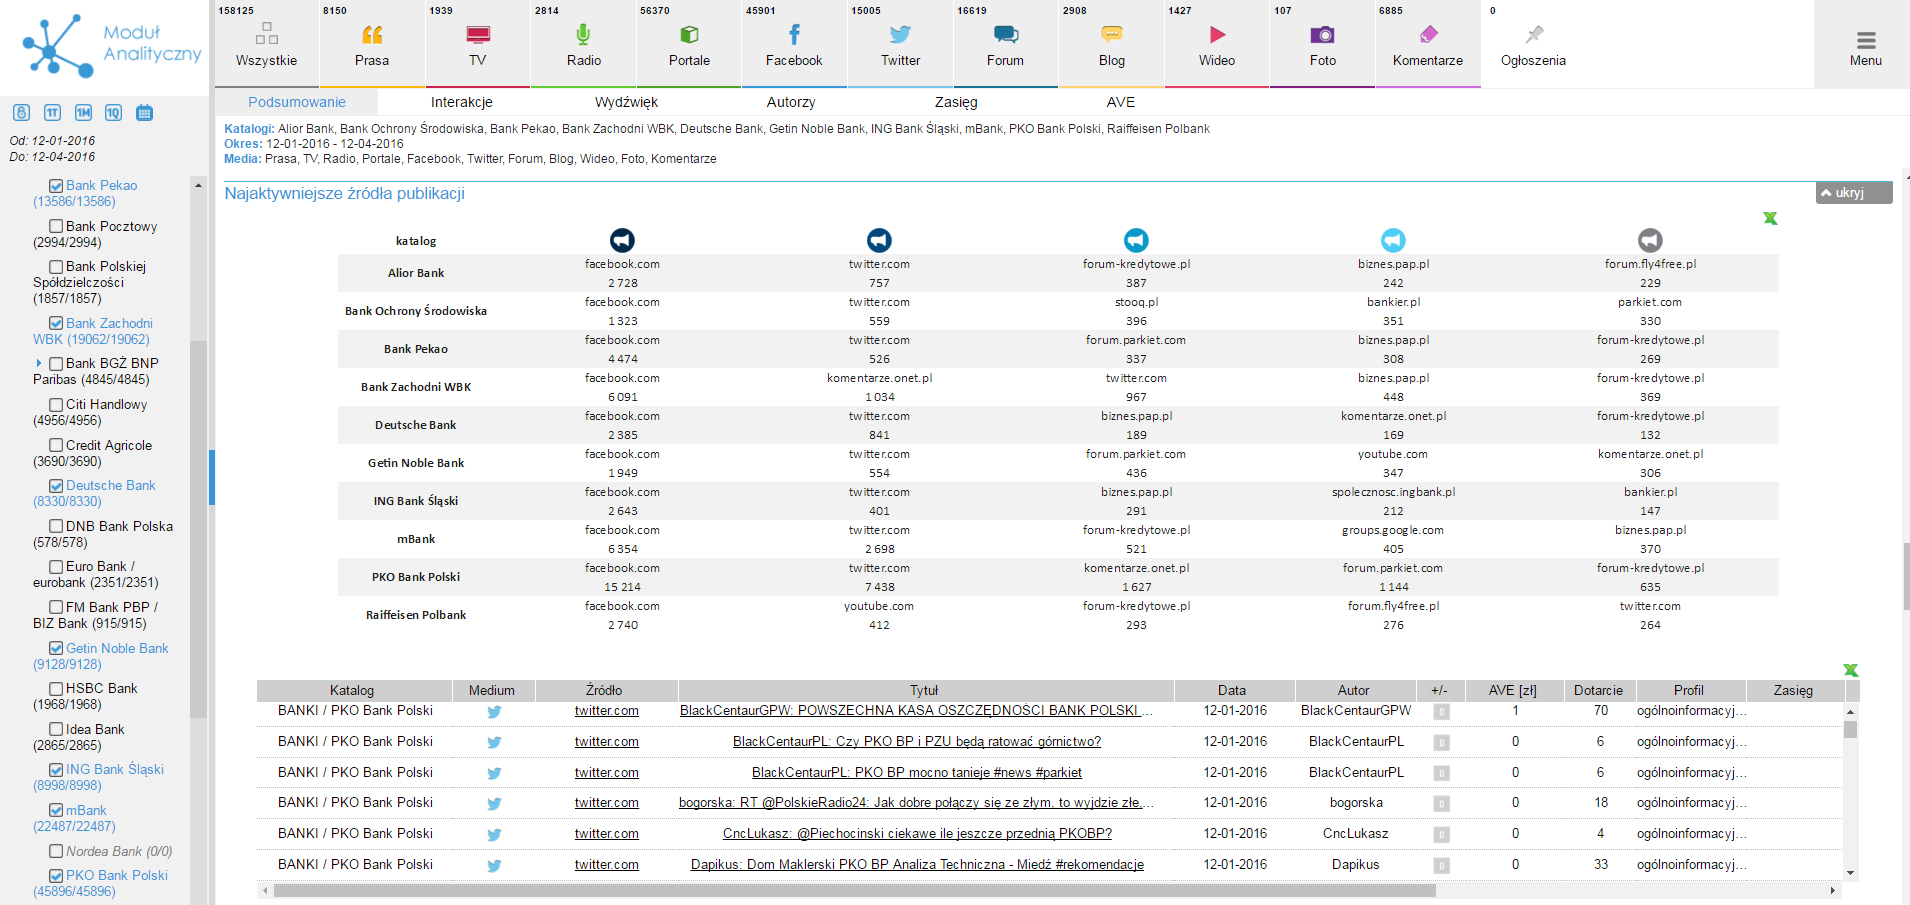Sort by the AVE [zł] column header

point(1513,690)
